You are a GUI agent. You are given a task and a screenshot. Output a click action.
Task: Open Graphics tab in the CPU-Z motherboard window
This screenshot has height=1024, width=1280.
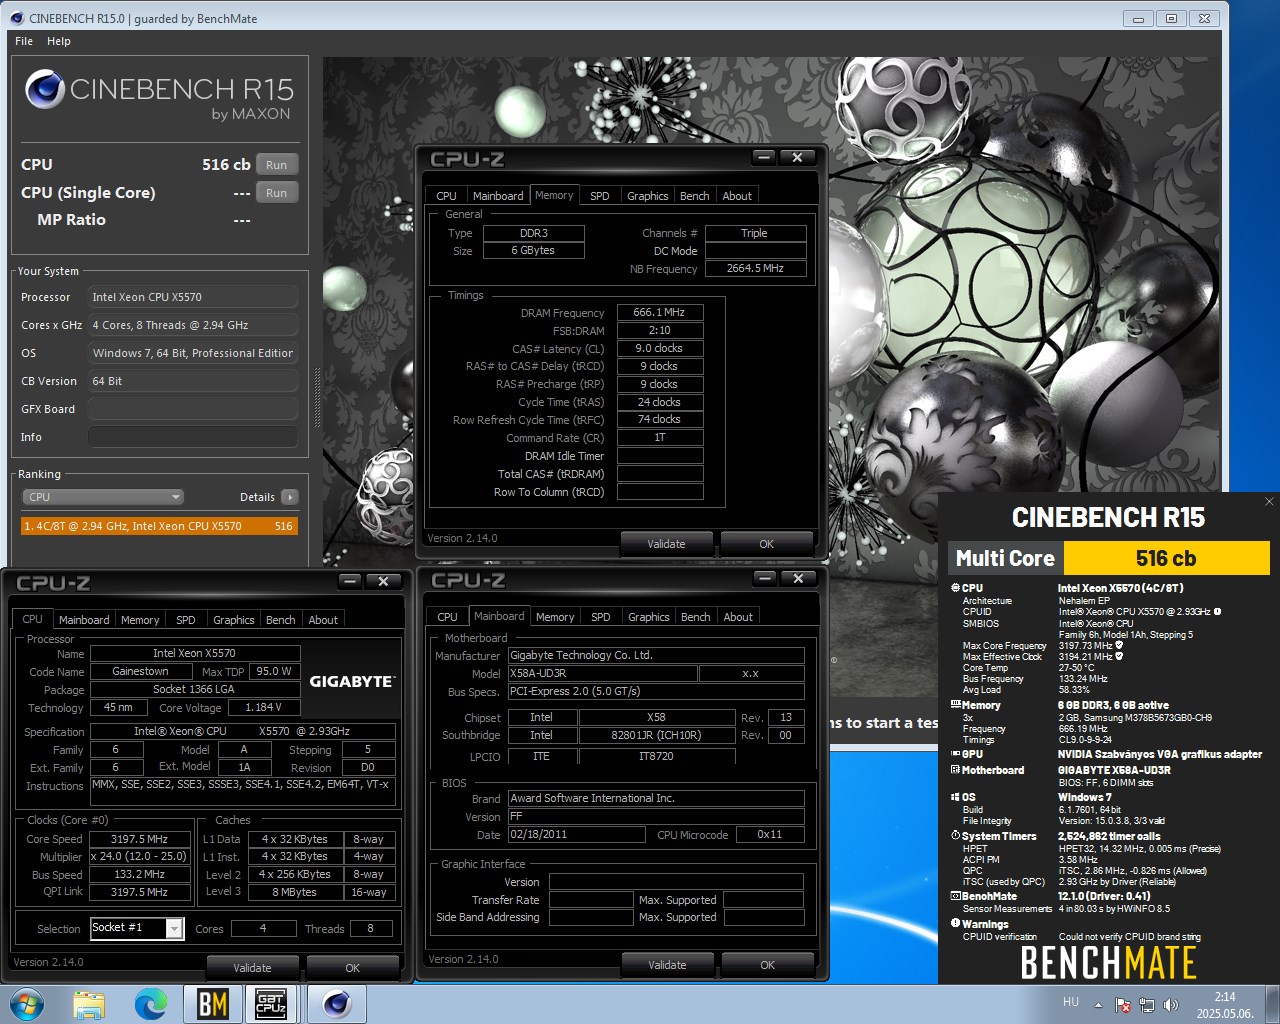(649, 617)
